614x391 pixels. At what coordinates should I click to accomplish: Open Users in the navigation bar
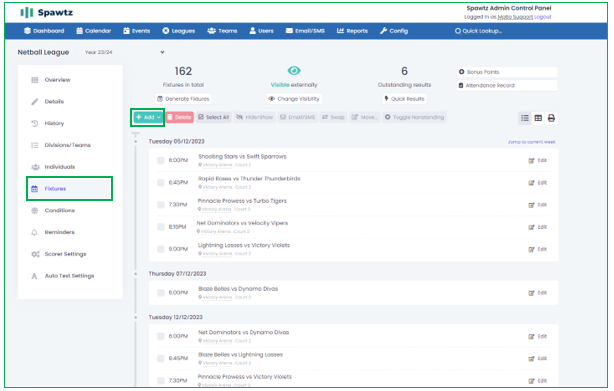pos(262,31)
